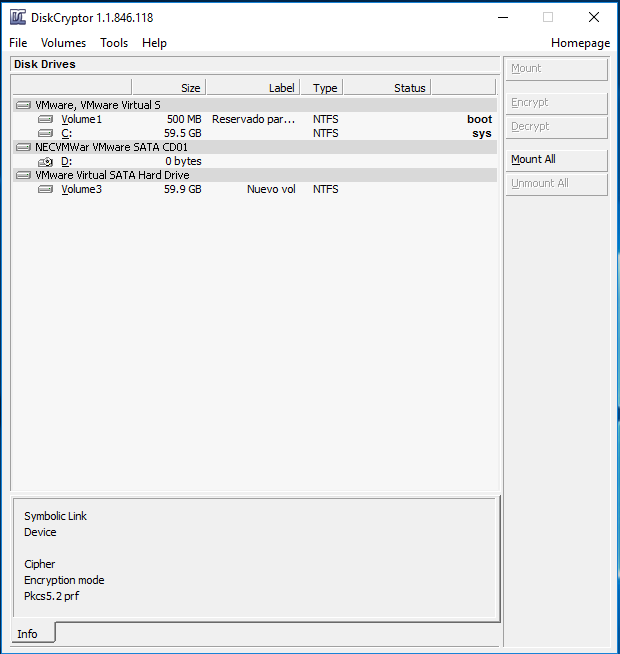Select the C: volume row
This screenshot has height=654, width=620.
[x=255, y=133]
